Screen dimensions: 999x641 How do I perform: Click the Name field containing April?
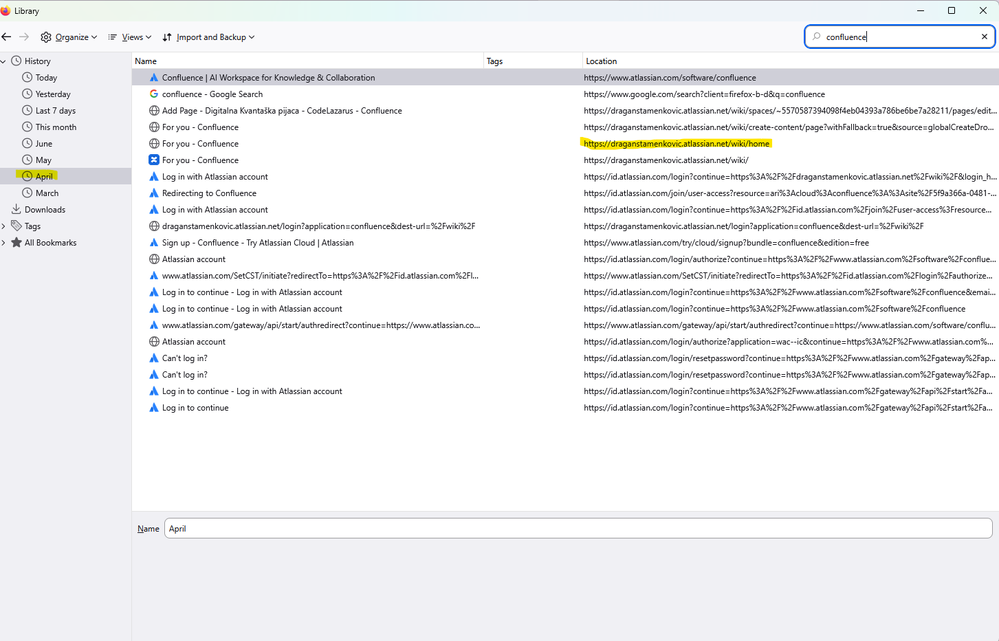pyautogui.click(x=578, y=528)
